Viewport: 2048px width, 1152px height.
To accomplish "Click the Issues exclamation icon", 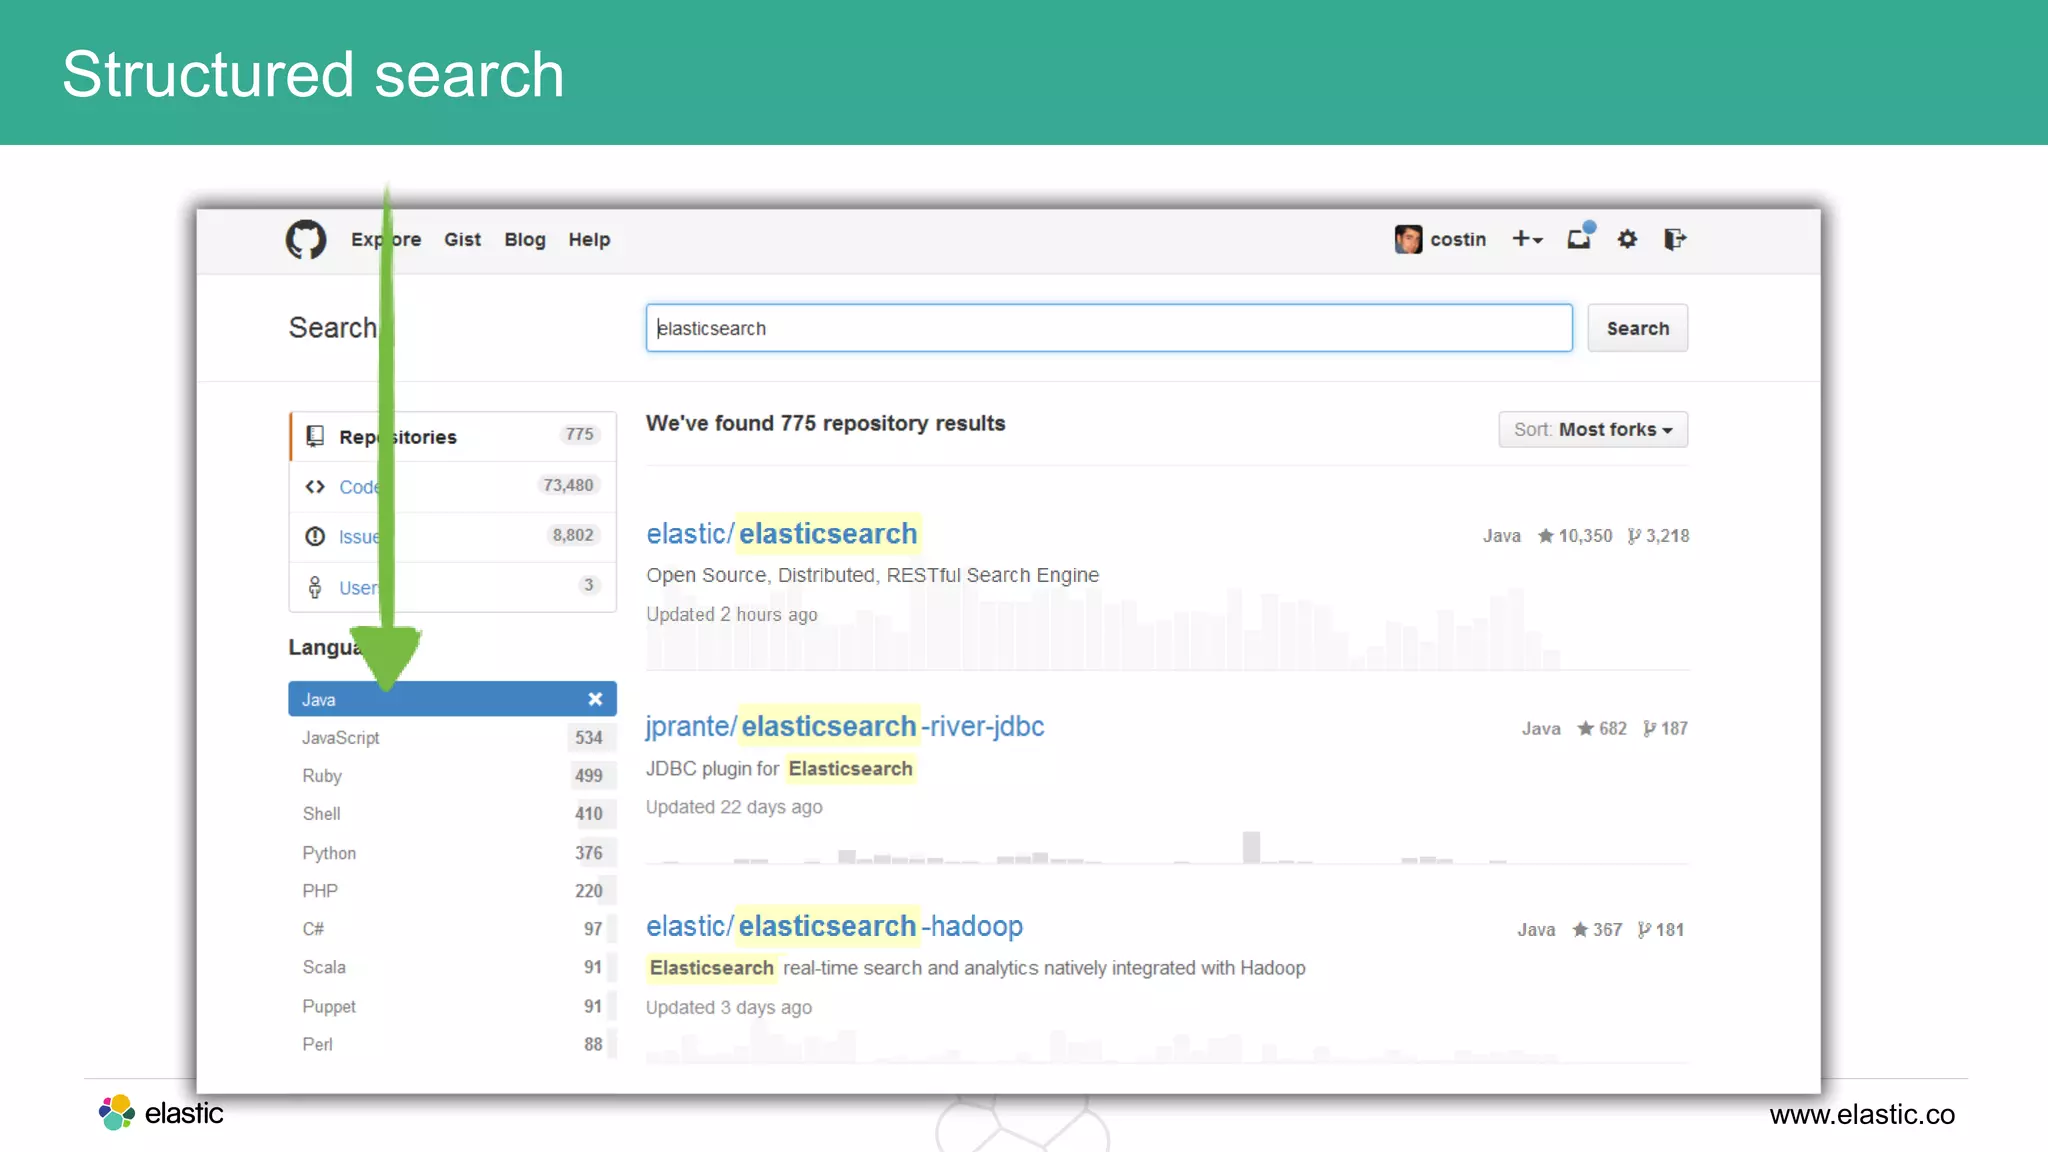I will pos(315,536).
